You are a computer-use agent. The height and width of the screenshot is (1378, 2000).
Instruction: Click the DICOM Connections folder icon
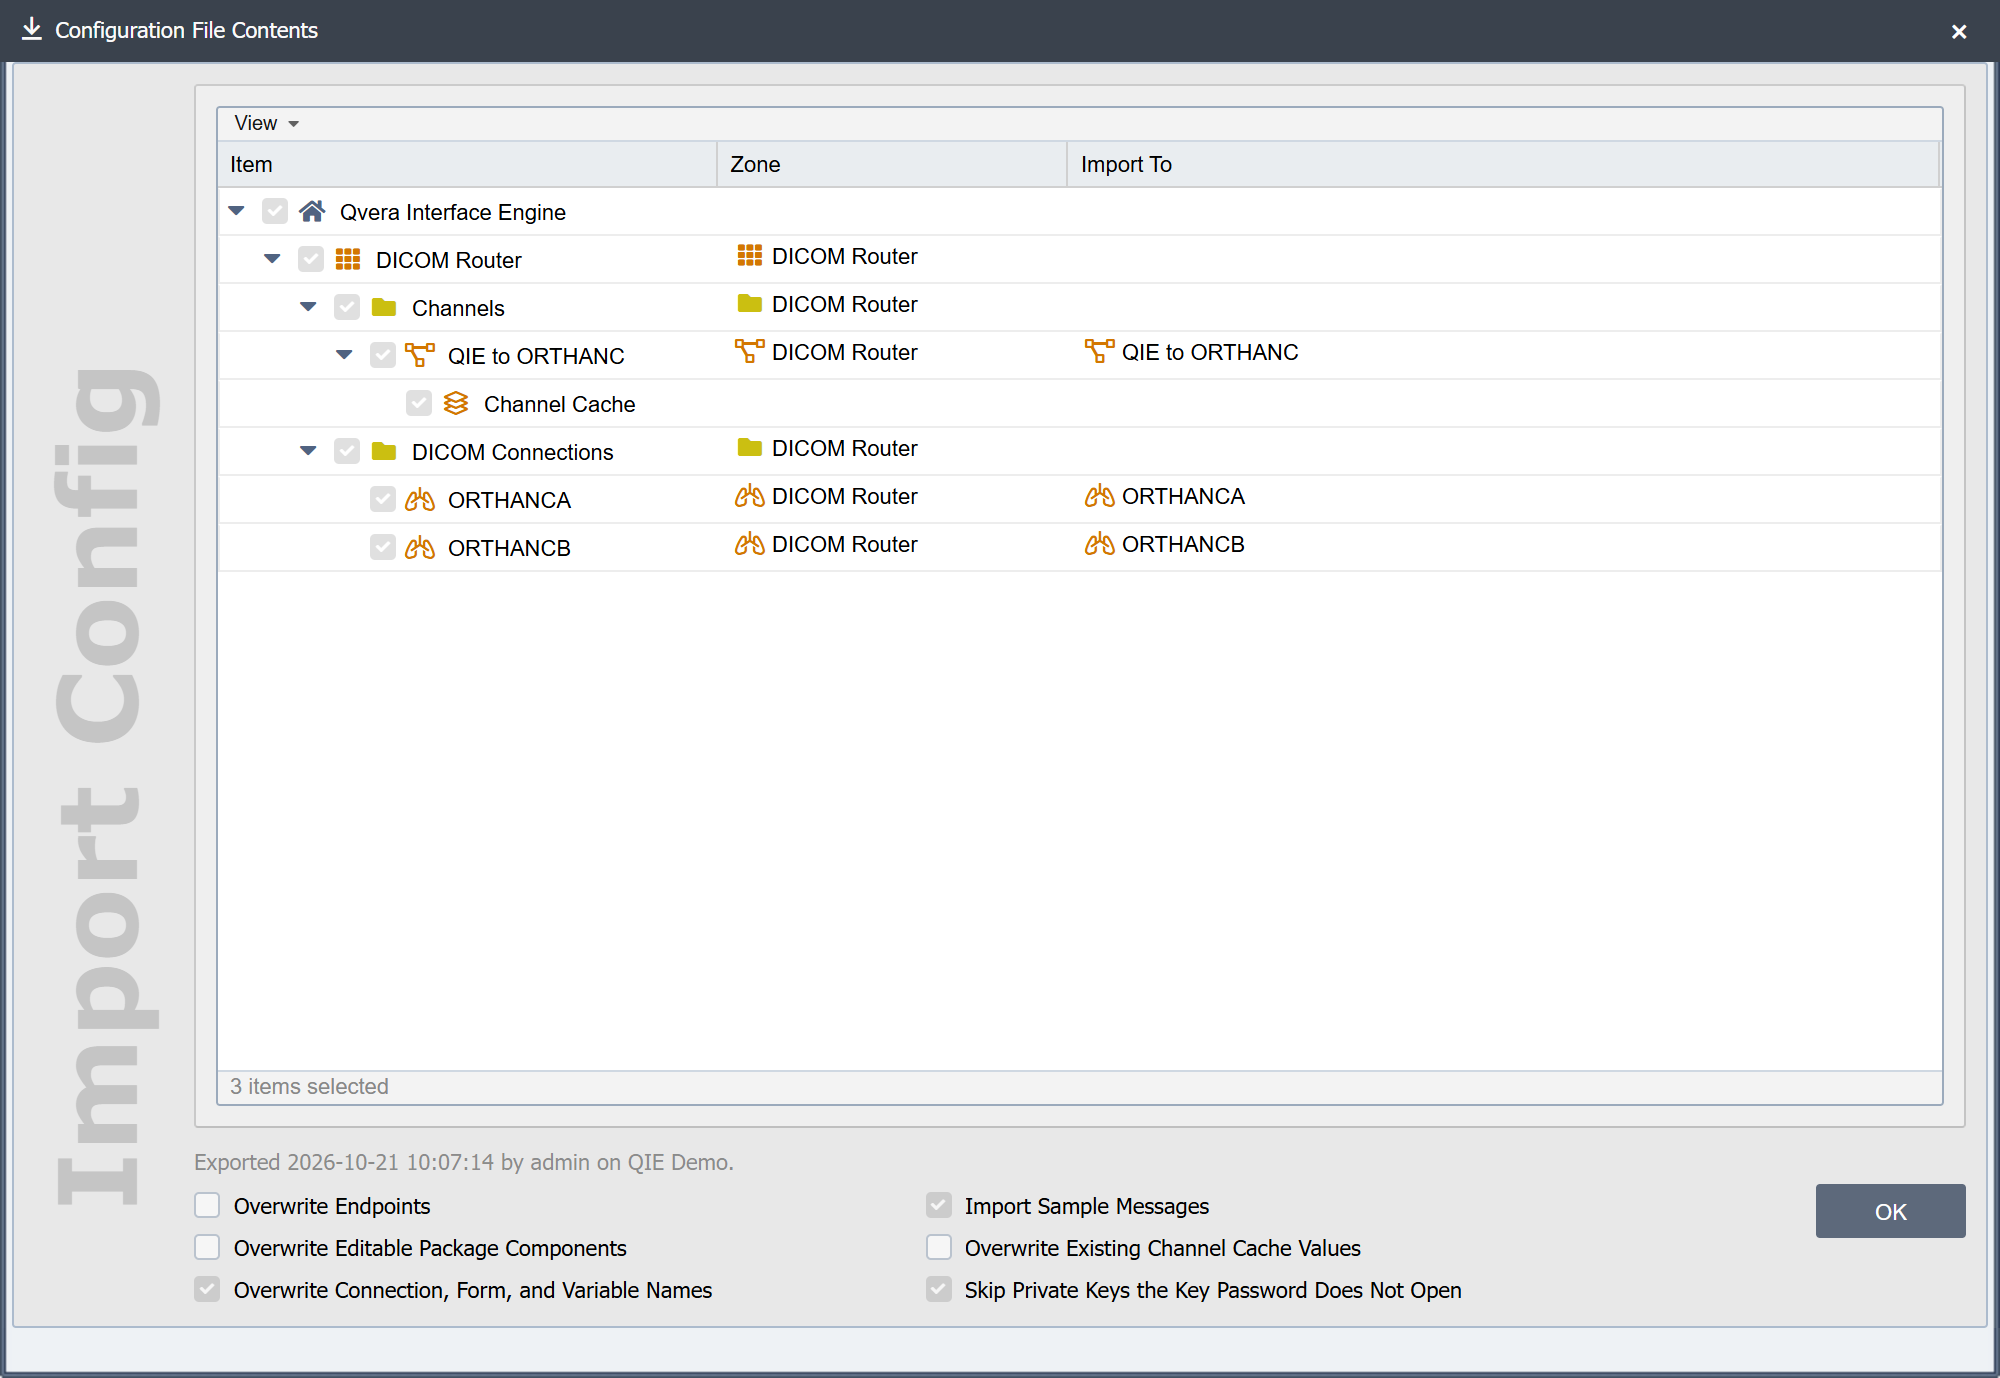coord(384,451)
